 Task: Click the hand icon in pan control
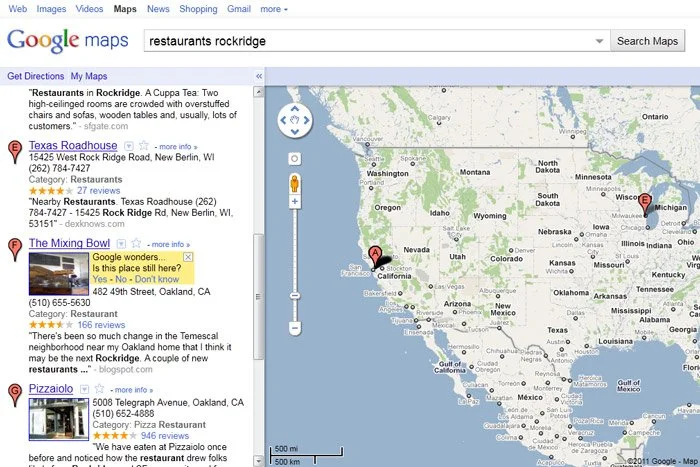click(295, 120)
